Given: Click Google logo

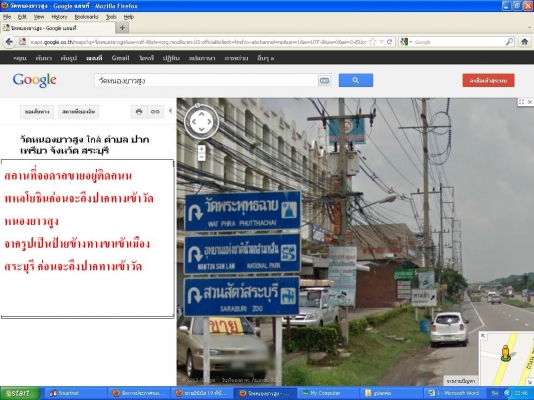Looking at the screenshot, I should point(34,80).
